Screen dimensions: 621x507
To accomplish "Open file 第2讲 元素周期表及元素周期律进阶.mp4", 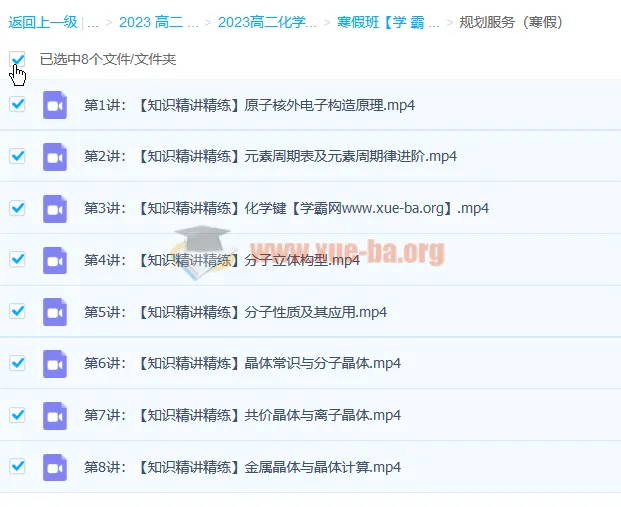I will [270, 157].
